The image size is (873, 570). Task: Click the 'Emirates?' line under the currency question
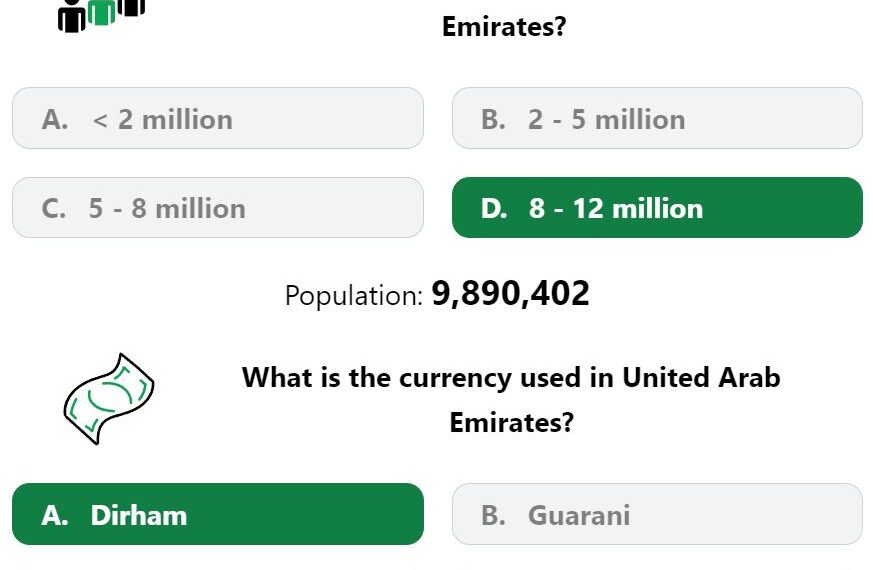[511, 422]
